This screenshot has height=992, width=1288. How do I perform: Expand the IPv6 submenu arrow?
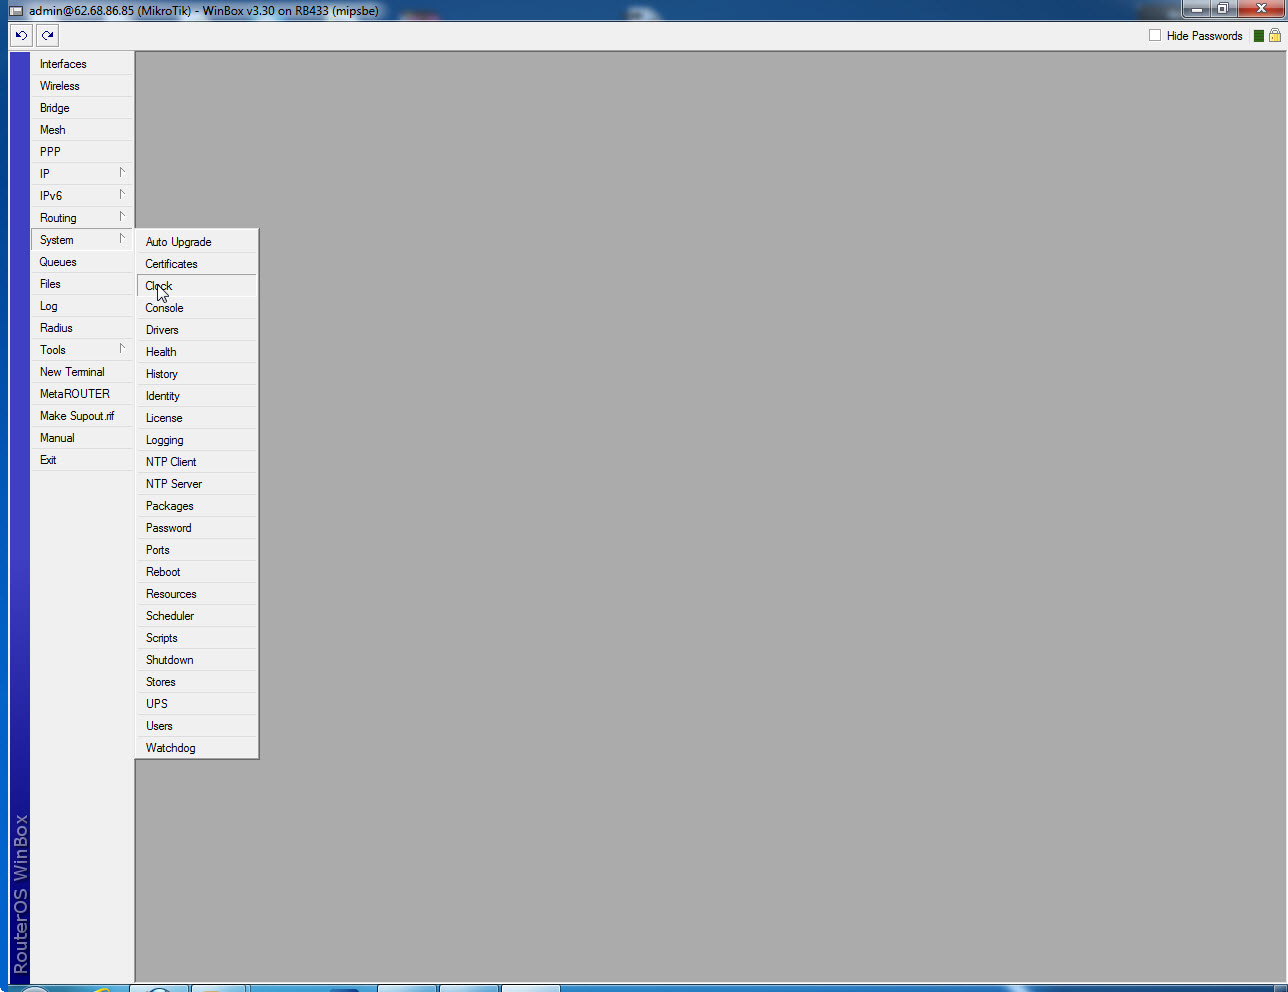tap(122, 195)
